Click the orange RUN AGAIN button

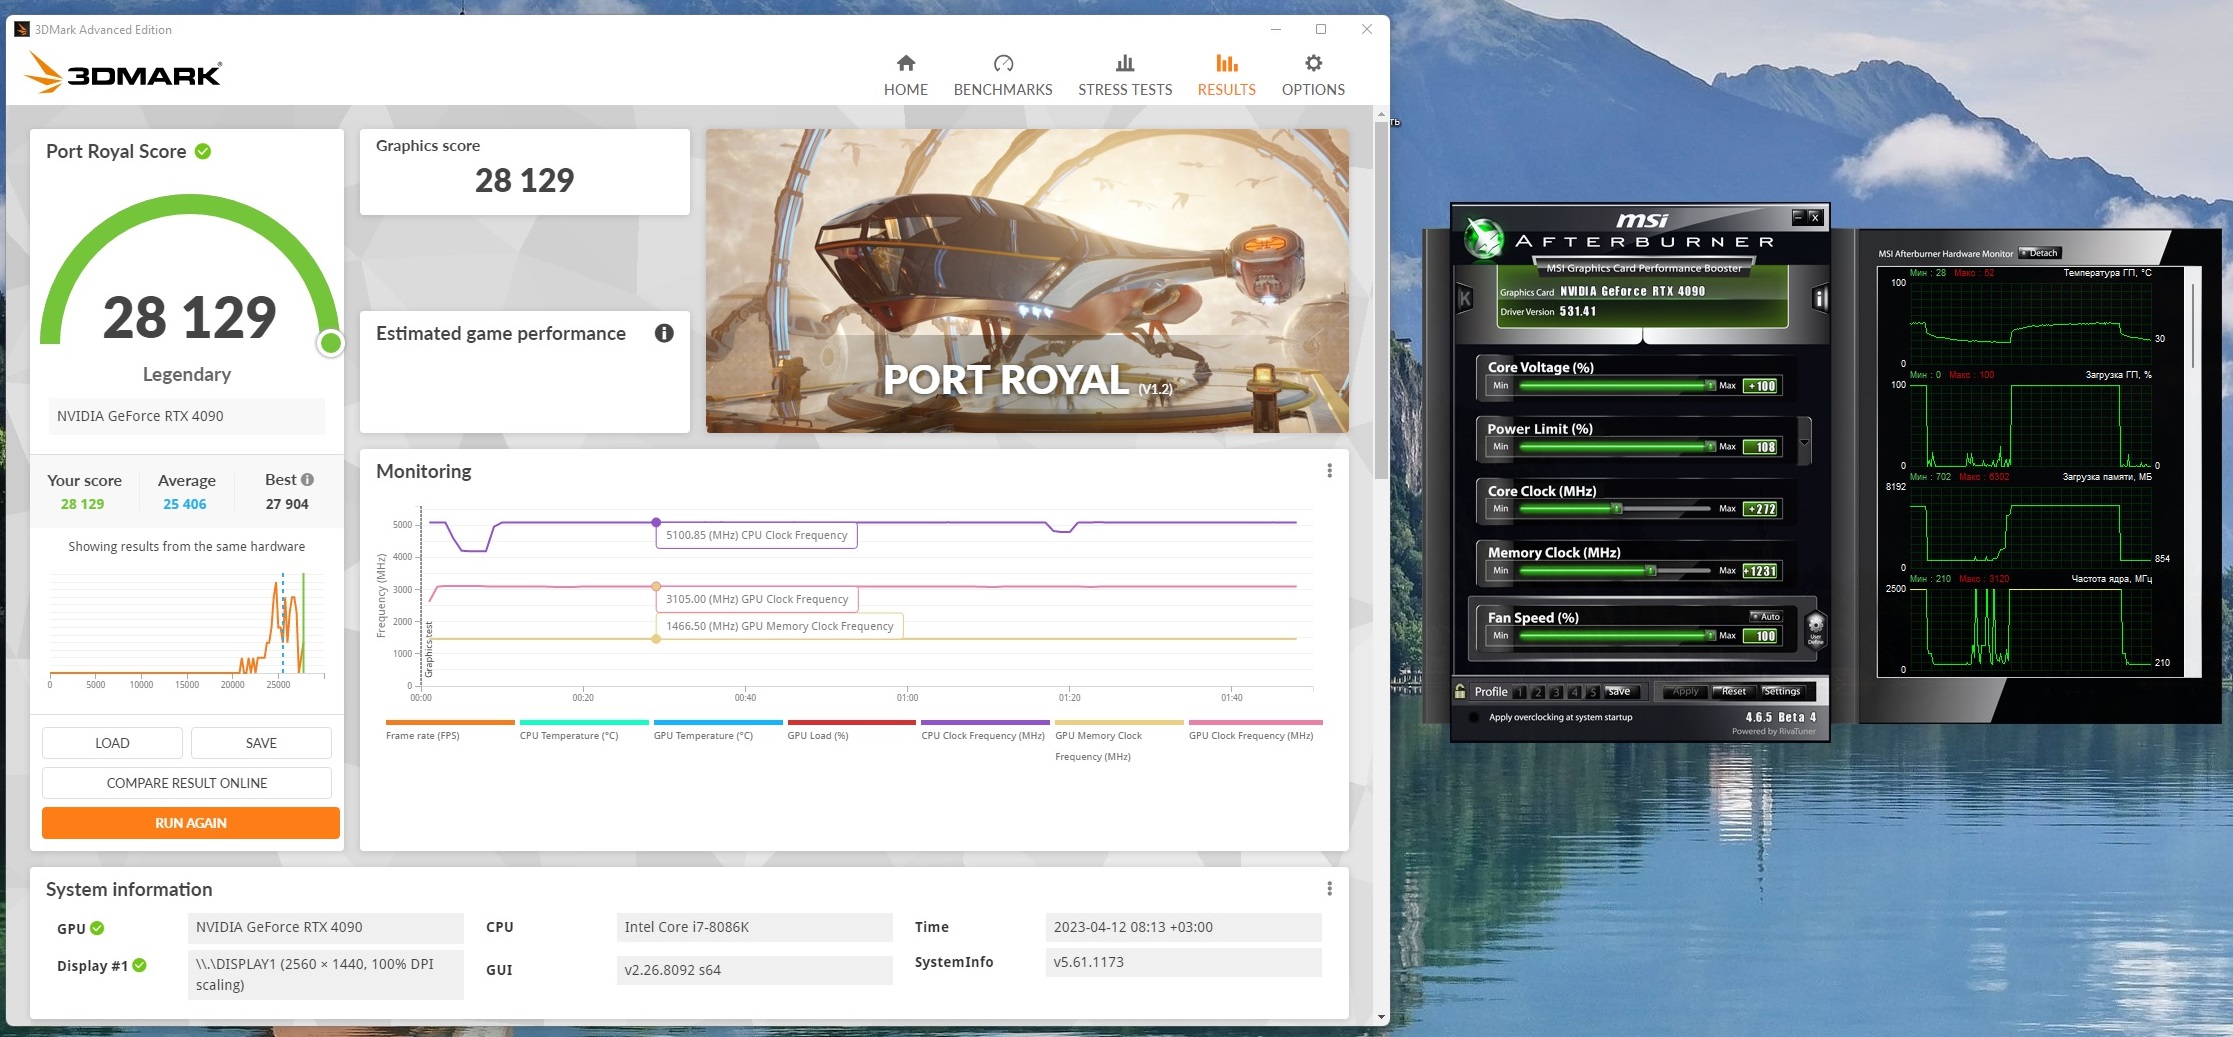(191, 823)
